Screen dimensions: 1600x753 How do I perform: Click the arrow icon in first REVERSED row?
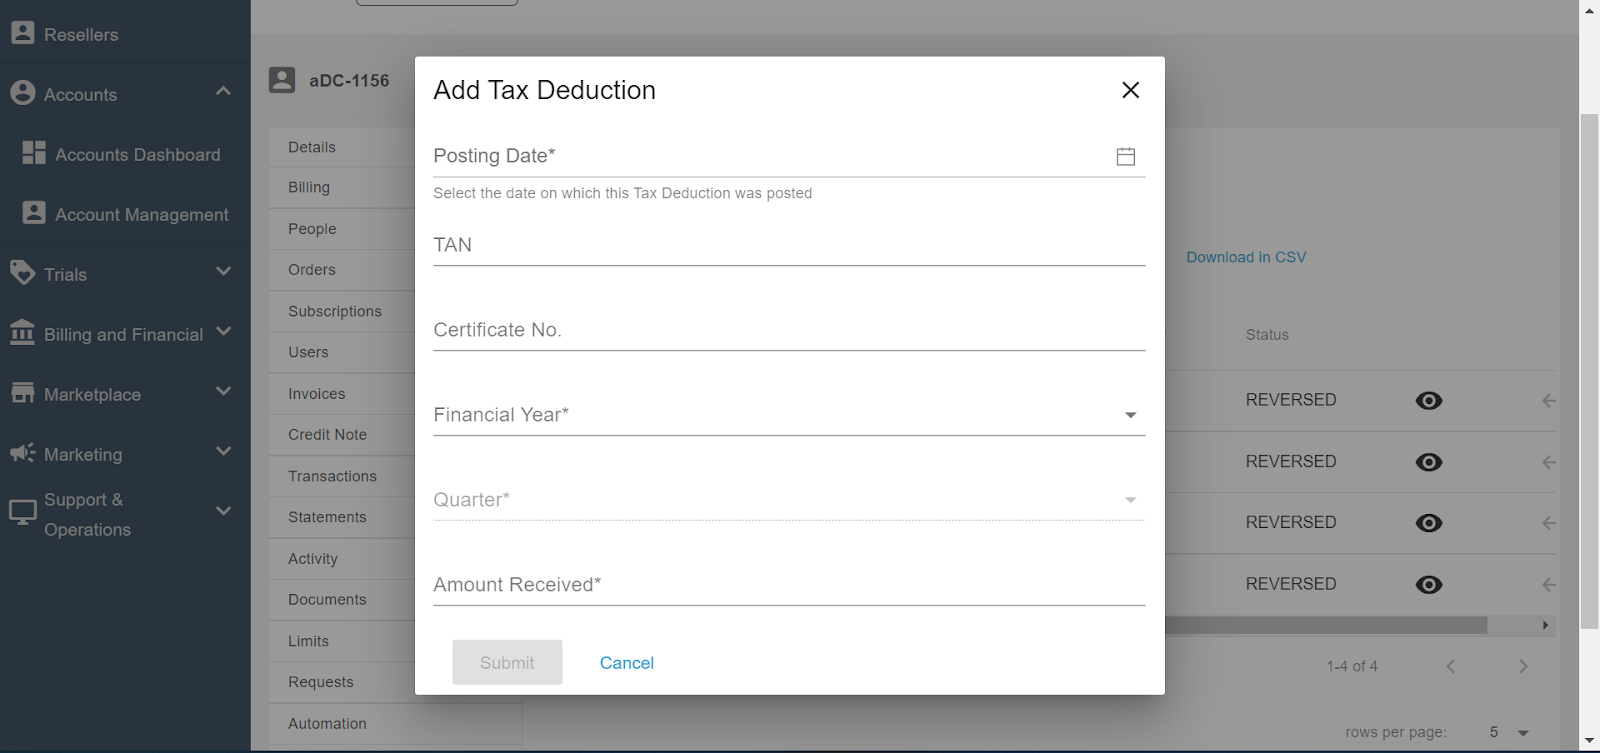coord(1549,400)
